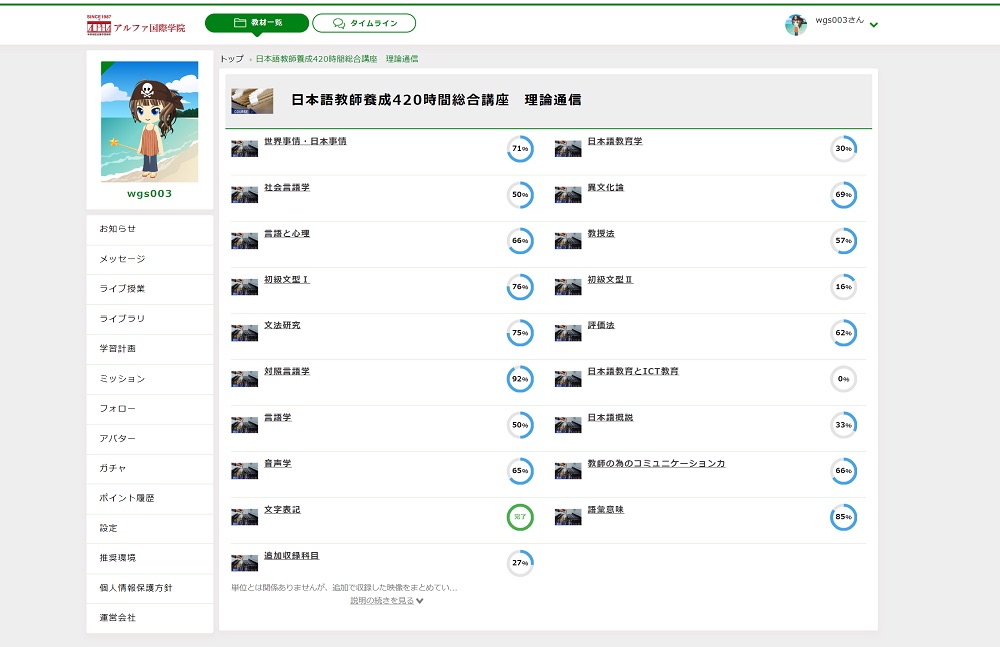This screenshot has height=647, width=1000.
Task: Open 設定 in the sidebar
Action: click(149, 528)
